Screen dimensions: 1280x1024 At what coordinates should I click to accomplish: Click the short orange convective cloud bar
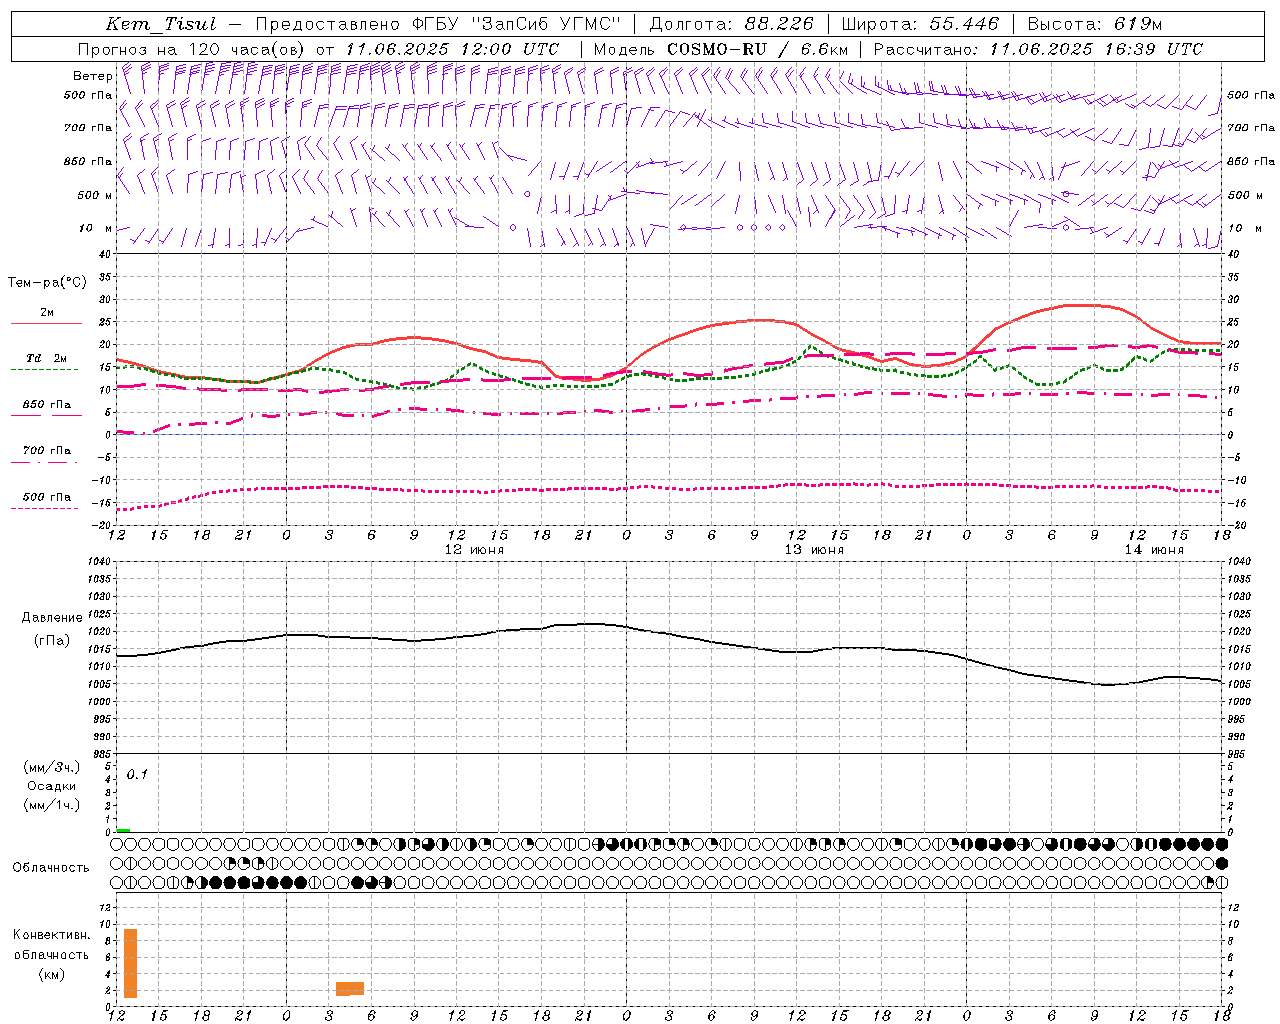(350, 988)
